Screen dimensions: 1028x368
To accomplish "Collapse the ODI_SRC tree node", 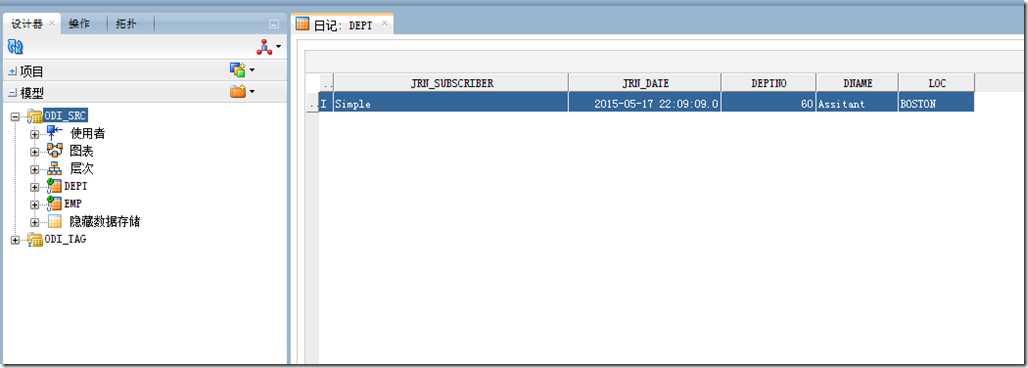I will click(15, 117).
